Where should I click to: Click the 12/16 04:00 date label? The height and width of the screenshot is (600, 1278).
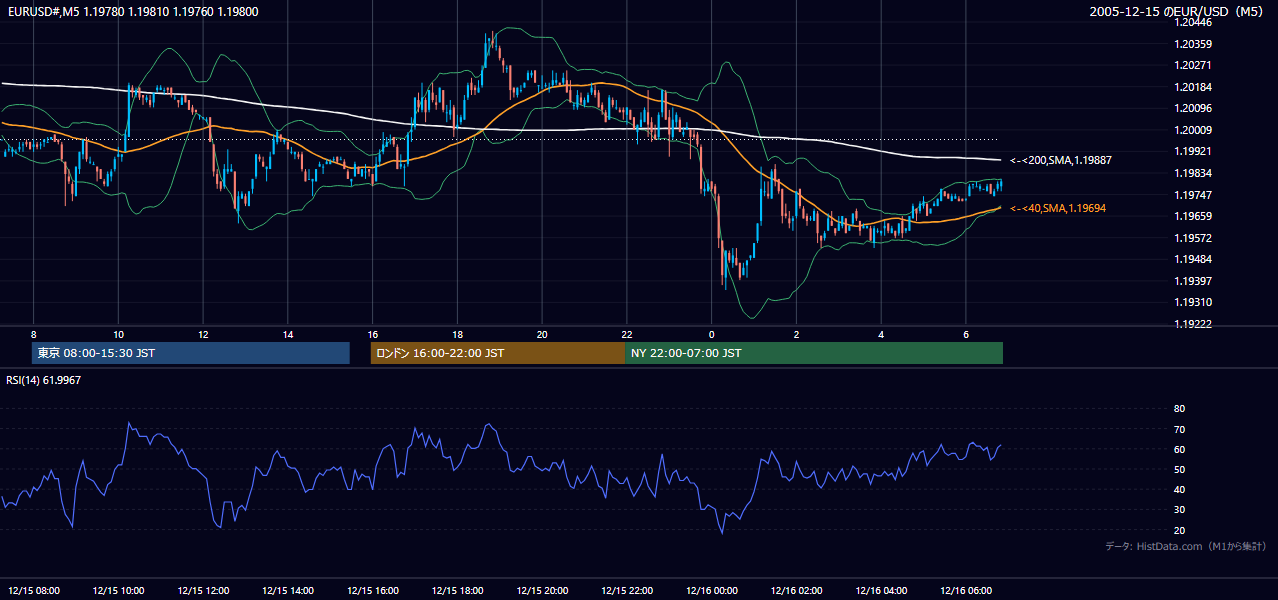(x=882, y=590)
